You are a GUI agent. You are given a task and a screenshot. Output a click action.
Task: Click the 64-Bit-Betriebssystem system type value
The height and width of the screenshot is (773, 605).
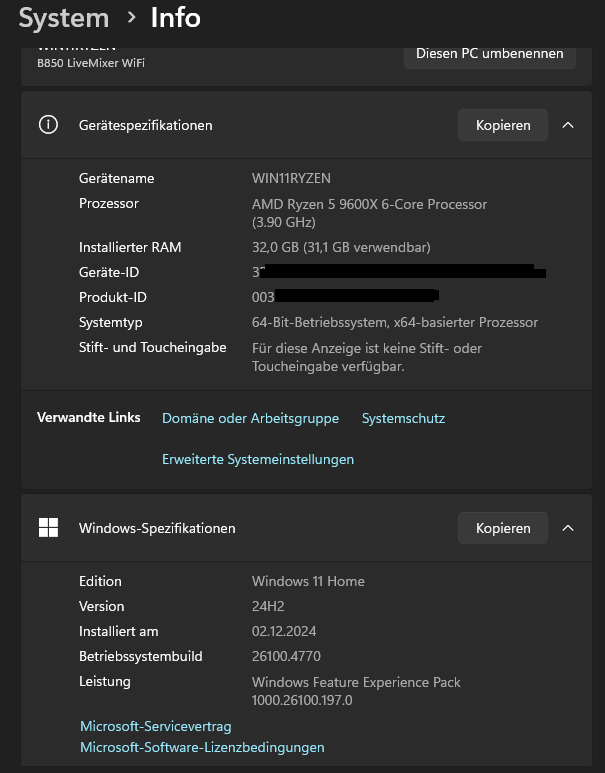point(395,322)
